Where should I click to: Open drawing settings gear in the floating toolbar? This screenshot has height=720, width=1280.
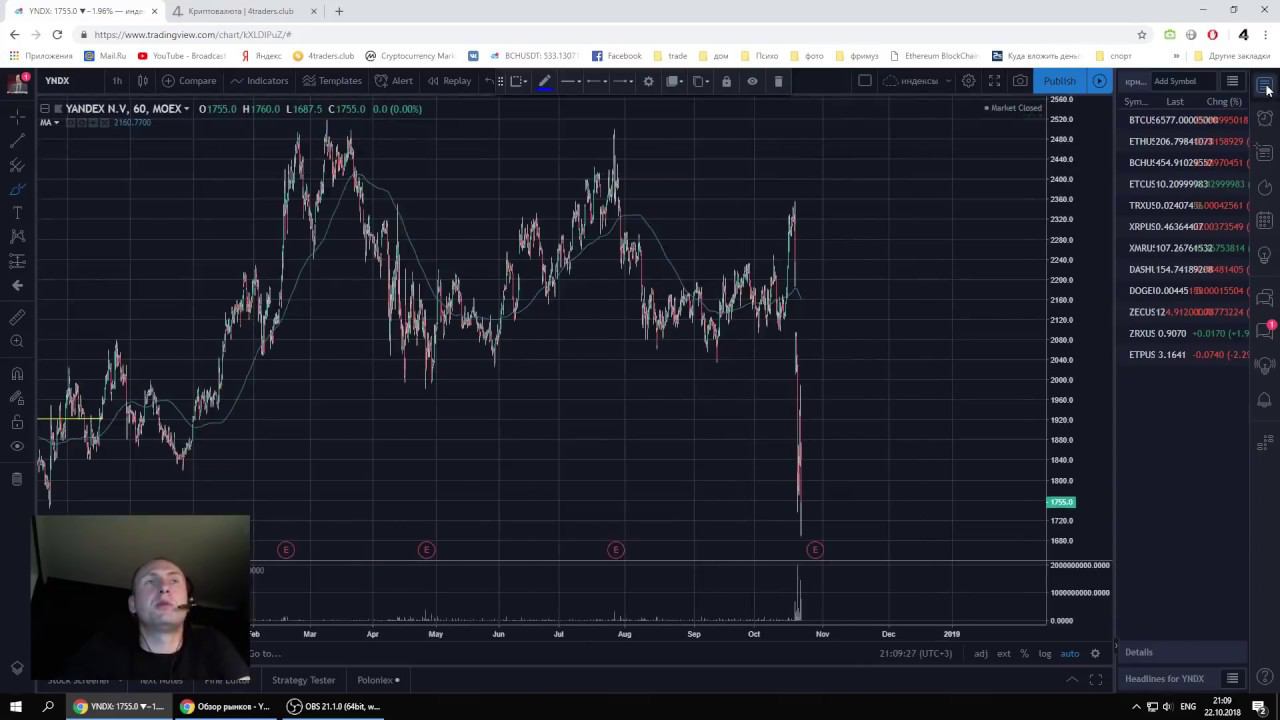click(648, 81)
